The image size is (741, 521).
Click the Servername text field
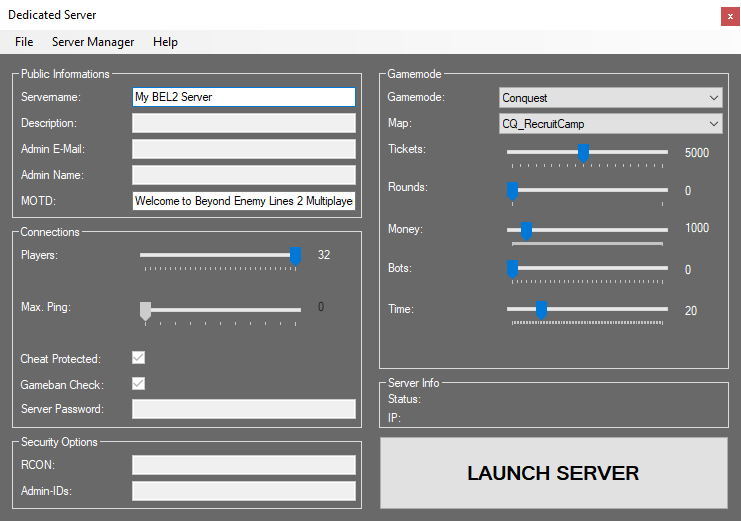[x=243, y=97]
